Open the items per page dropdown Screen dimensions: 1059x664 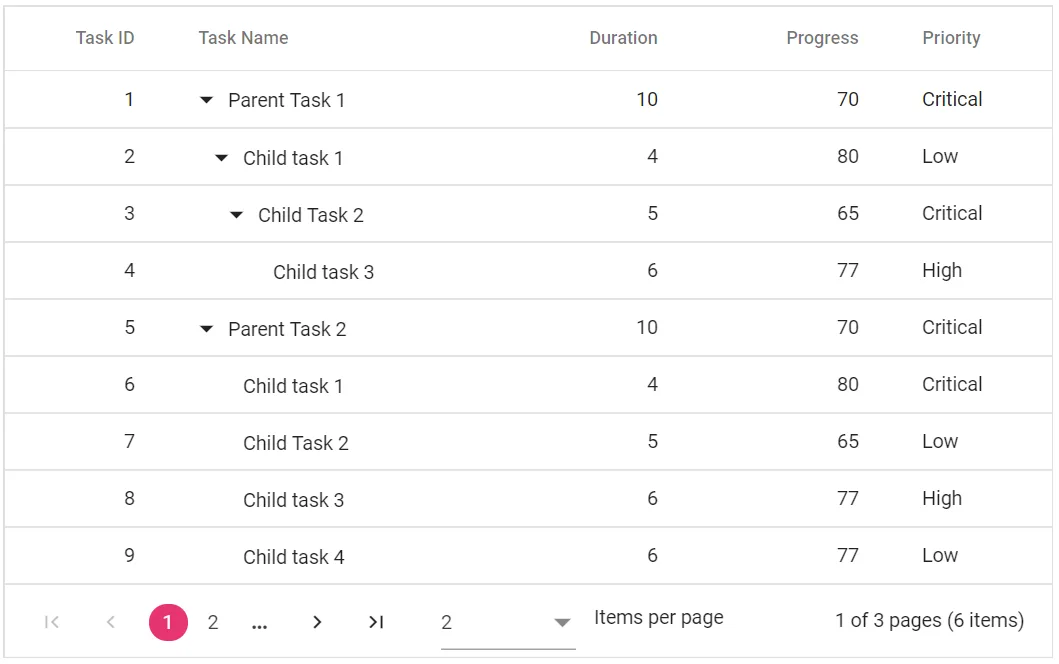point(561,622)
